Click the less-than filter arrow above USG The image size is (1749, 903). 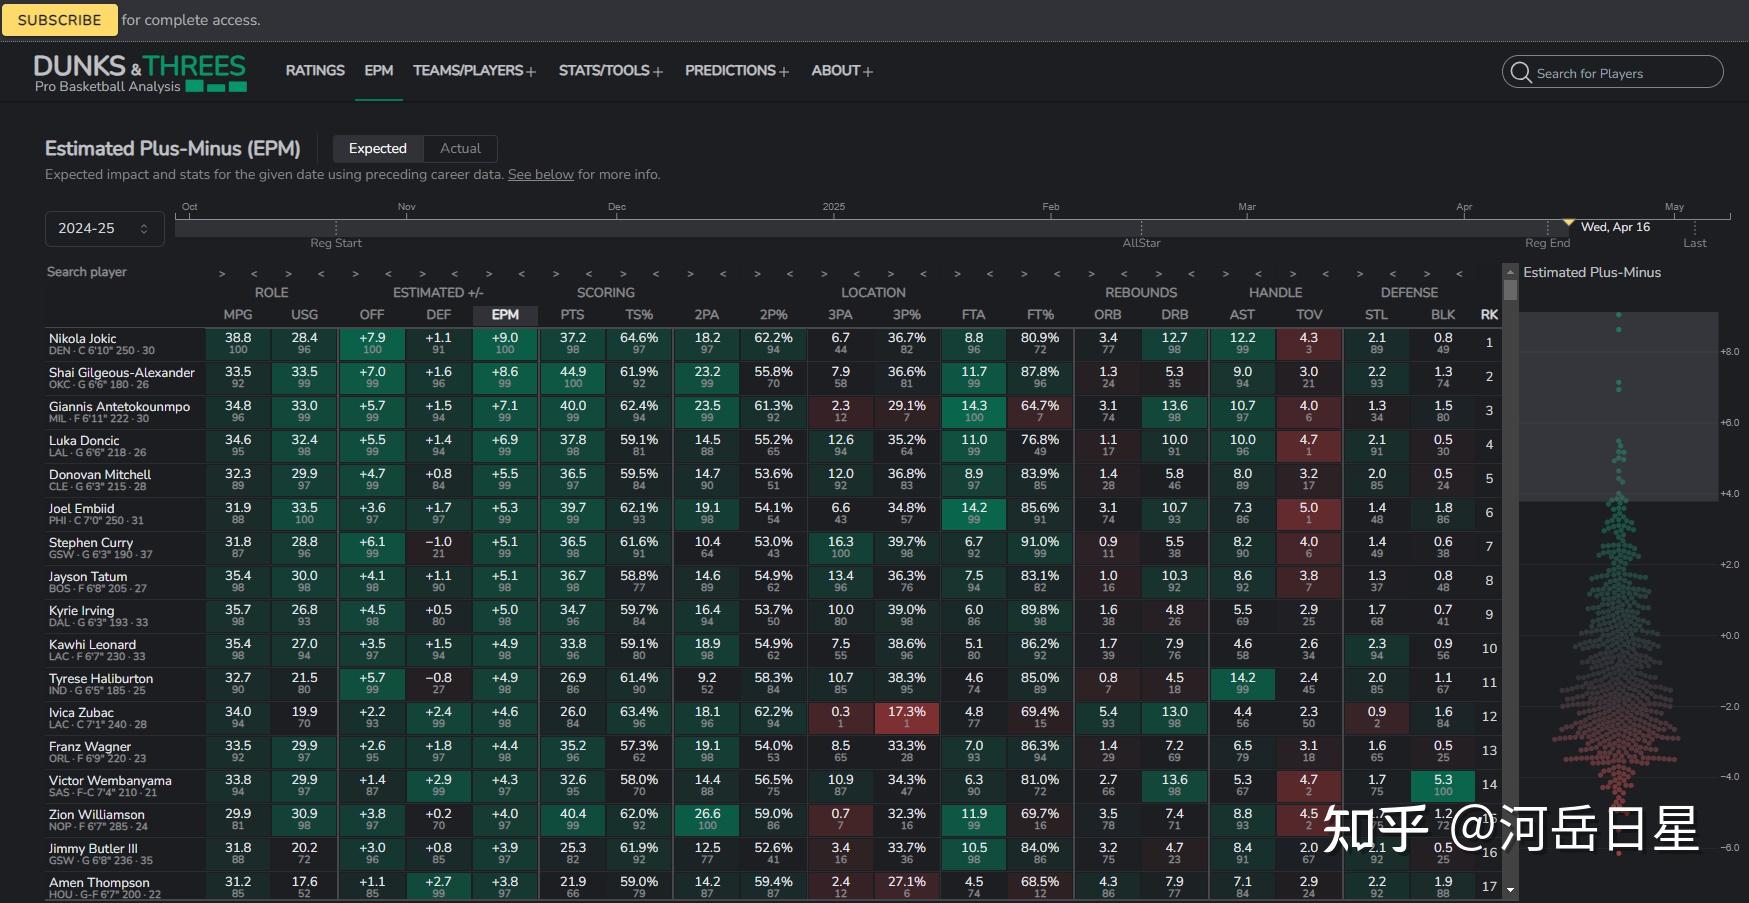click(321, 274)
